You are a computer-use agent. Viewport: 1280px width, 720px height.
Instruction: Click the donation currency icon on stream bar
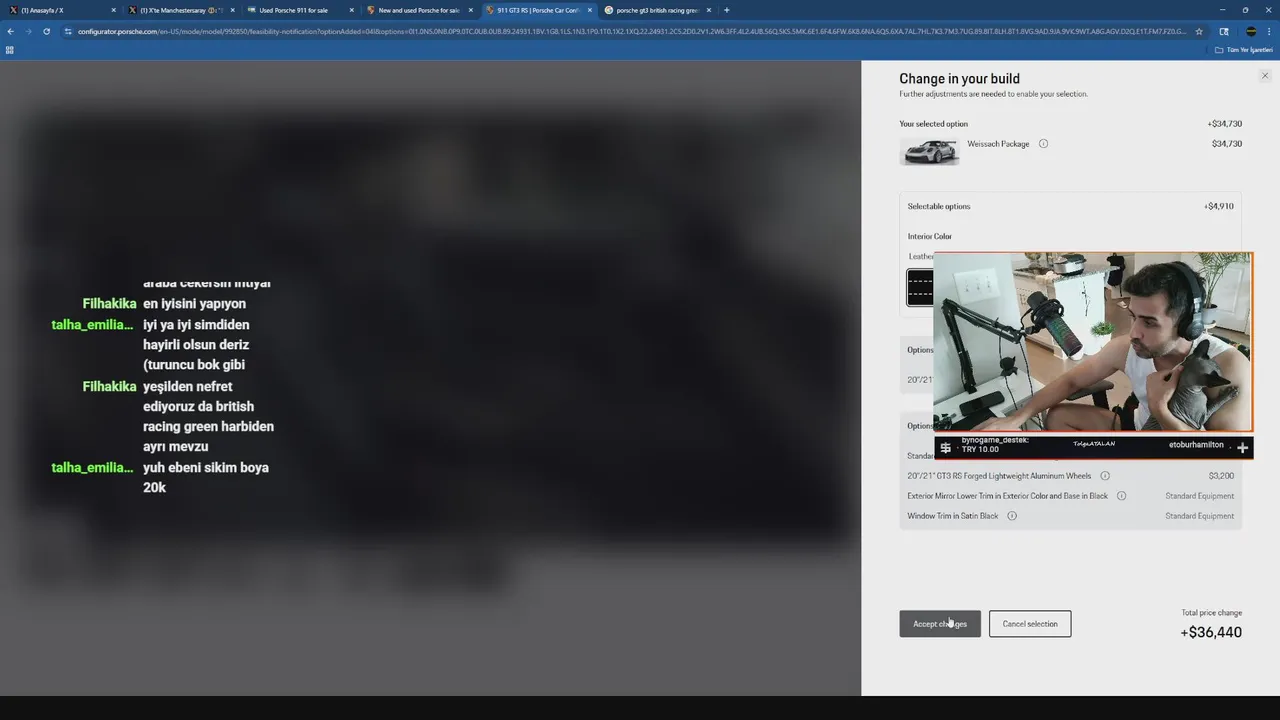pos(946,448)
